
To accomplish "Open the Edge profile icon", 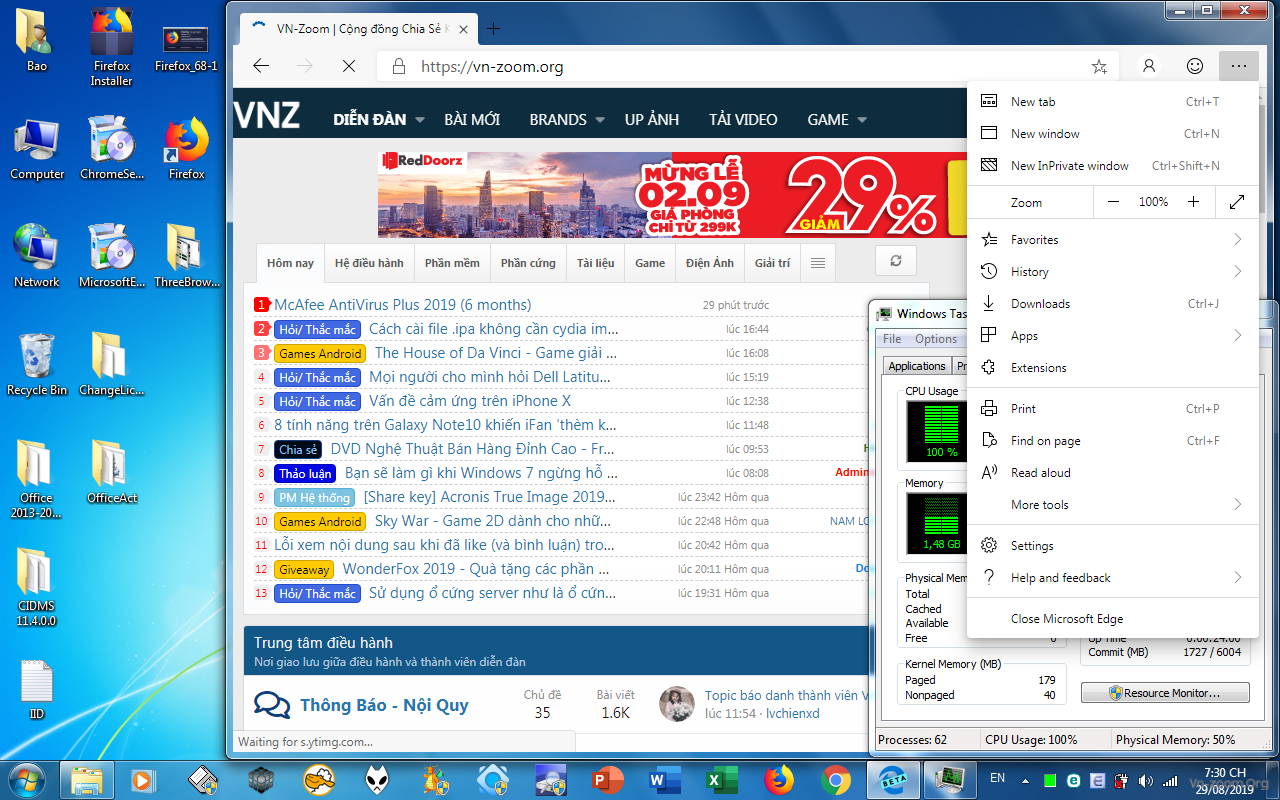I will pos(1149,66).
